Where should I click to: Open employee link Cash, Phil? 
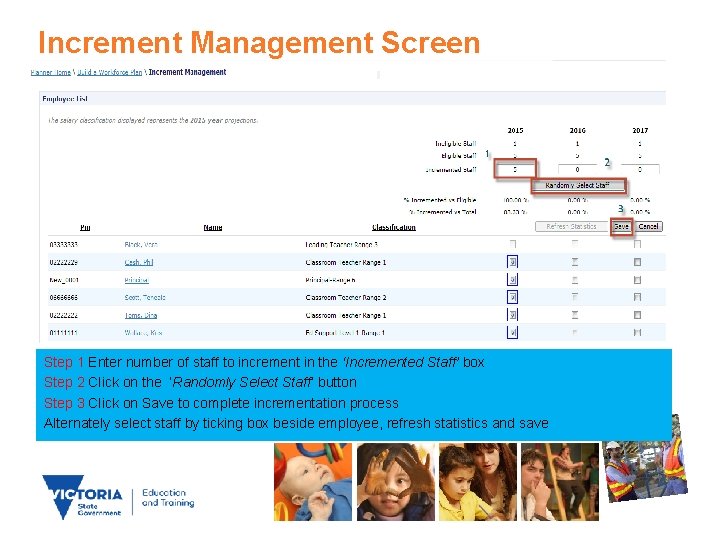click(139, 262)
